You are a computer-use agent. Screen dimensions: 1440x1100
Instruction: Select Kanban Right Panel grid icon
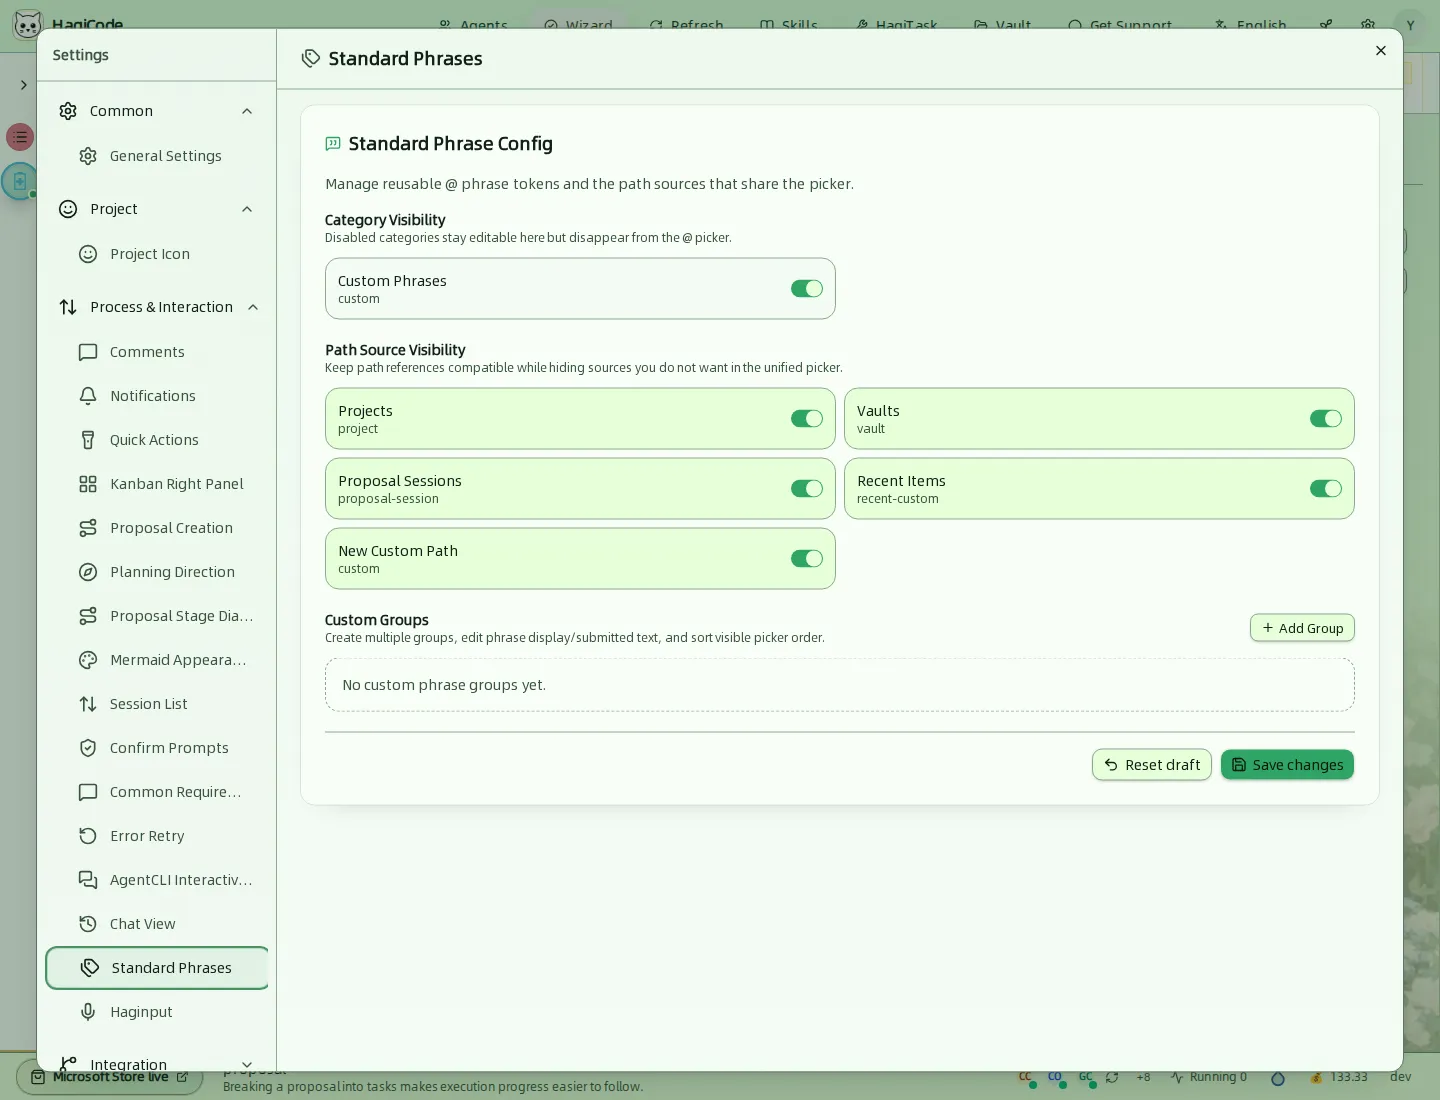pyautogui.click(x=88, y=484)
